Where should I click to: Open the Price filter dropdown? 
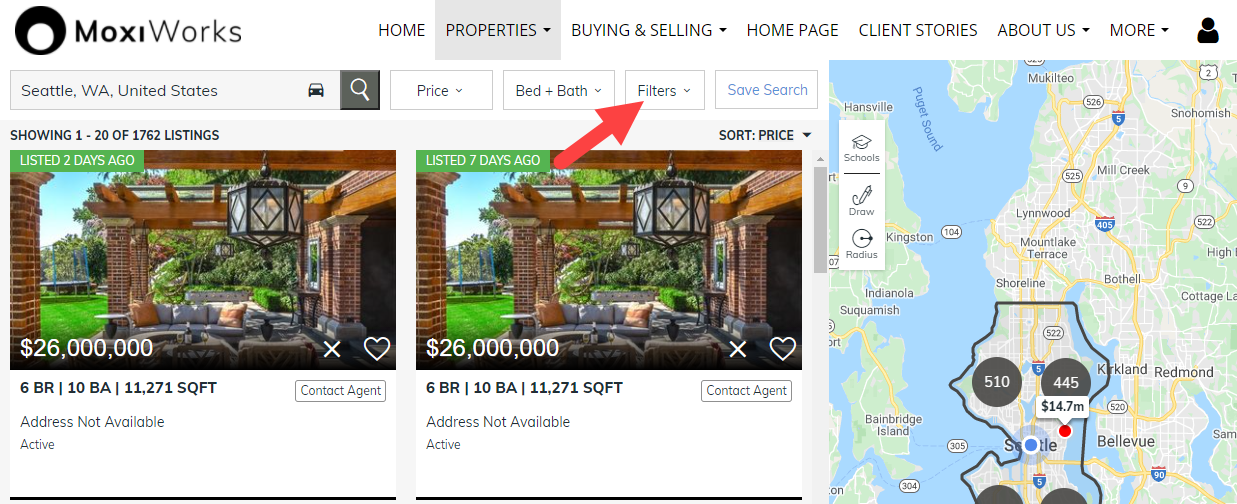click(441, 90)
